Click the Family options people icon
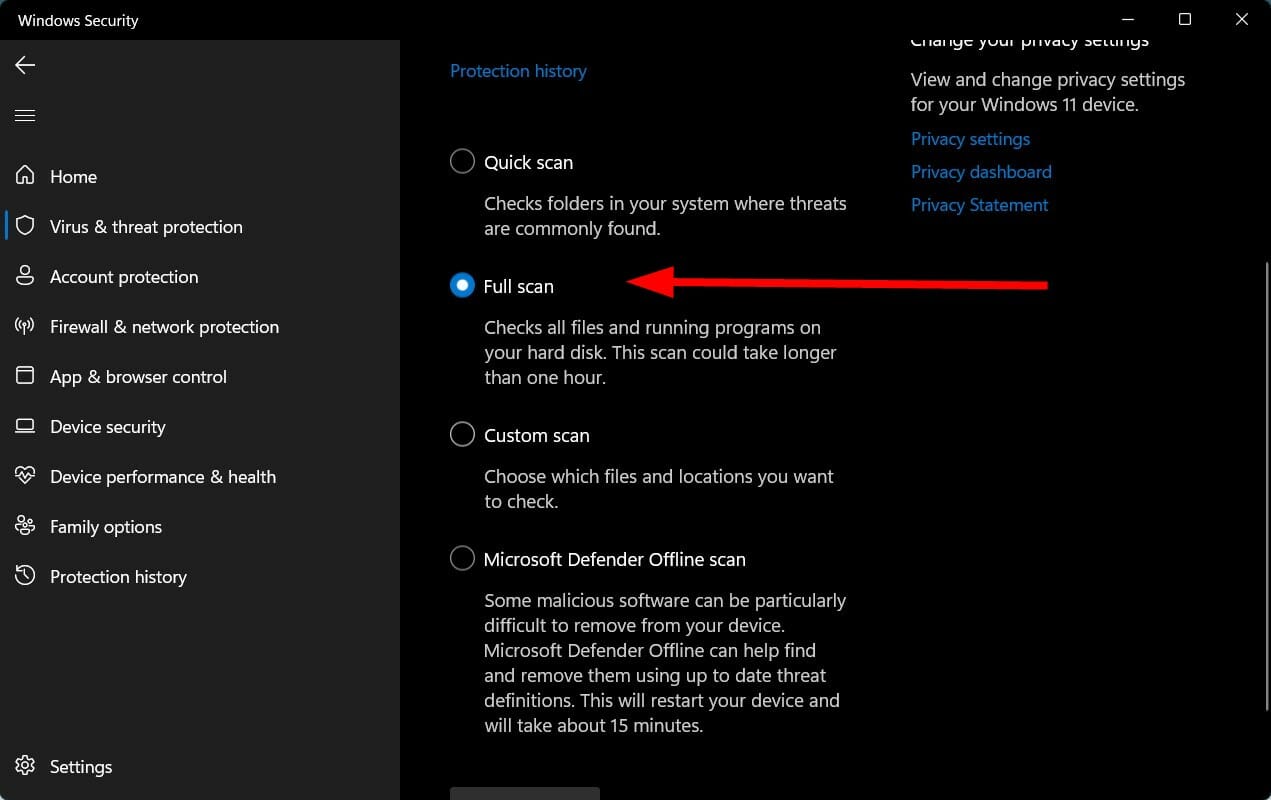1271x800 pixels. point(24,526)
